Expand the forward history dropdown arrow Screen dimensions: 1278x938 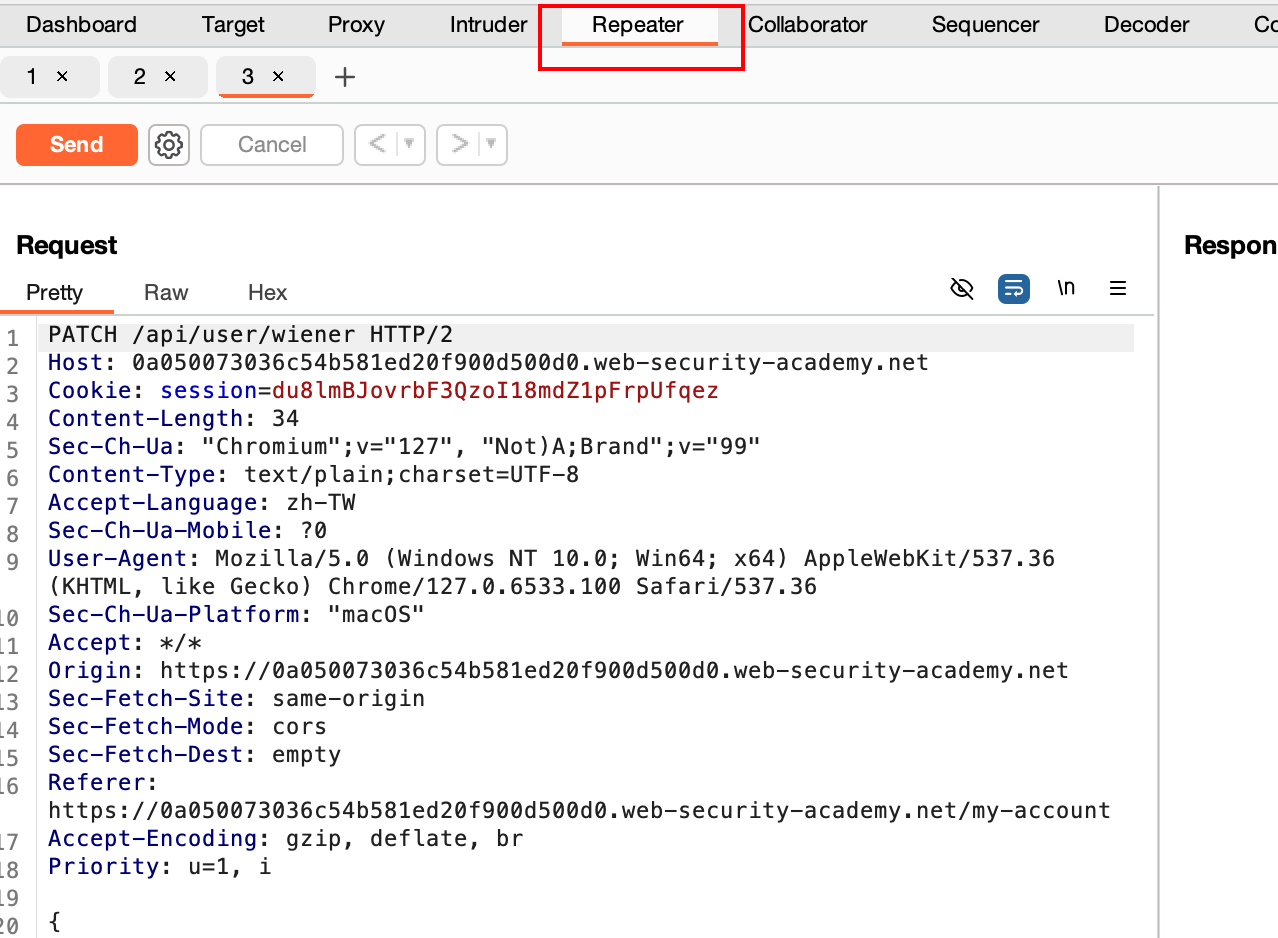point(491,145)
